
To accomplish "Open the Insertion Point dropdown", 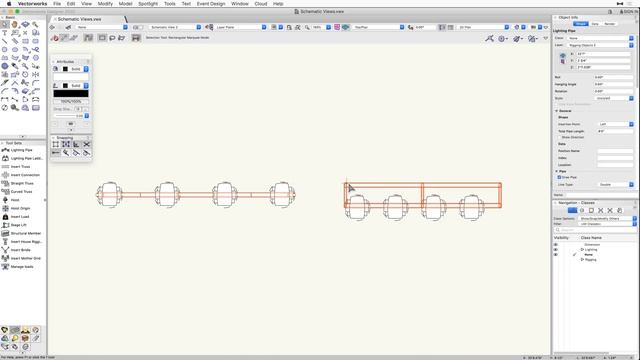I will click(x=616, y=124).
